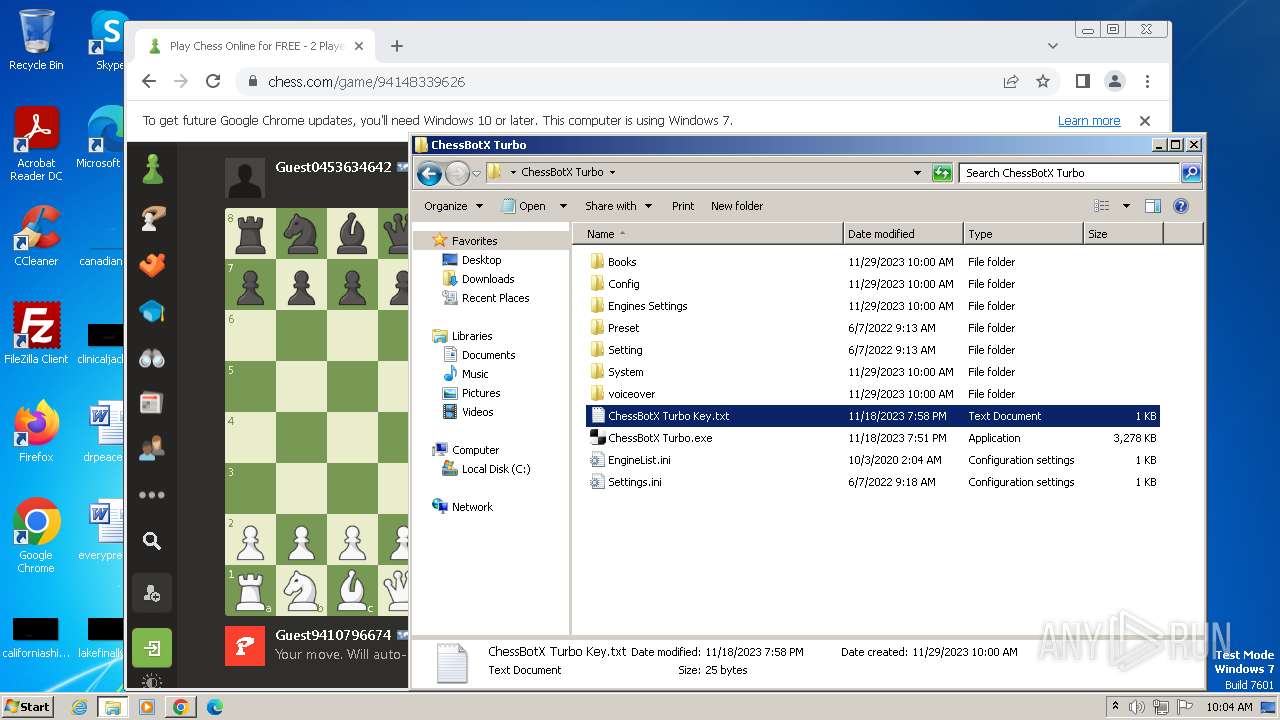Refresh the ChessBotX Turbo folder view
Screen dimensions: 1280x720
point(941,173)
